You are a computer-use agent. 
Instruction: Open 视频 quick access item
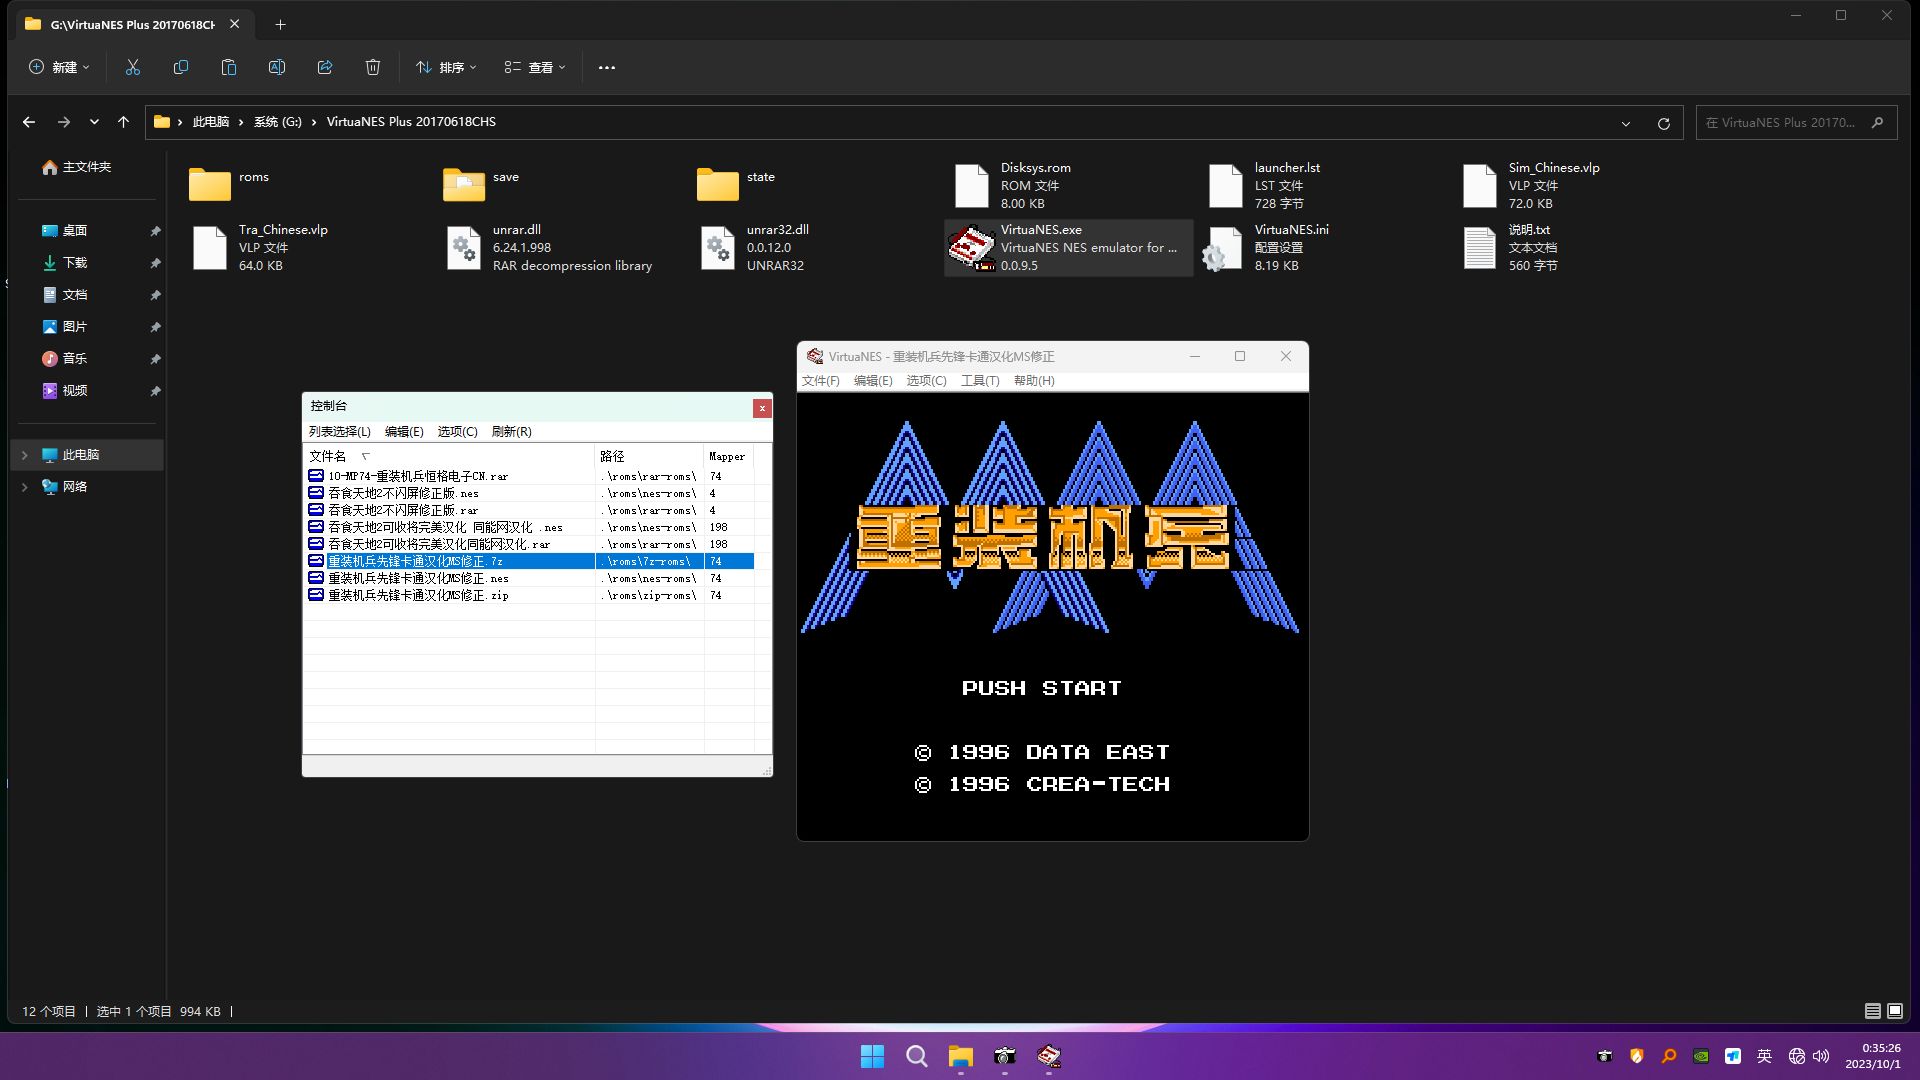click(x=75, y=391)
